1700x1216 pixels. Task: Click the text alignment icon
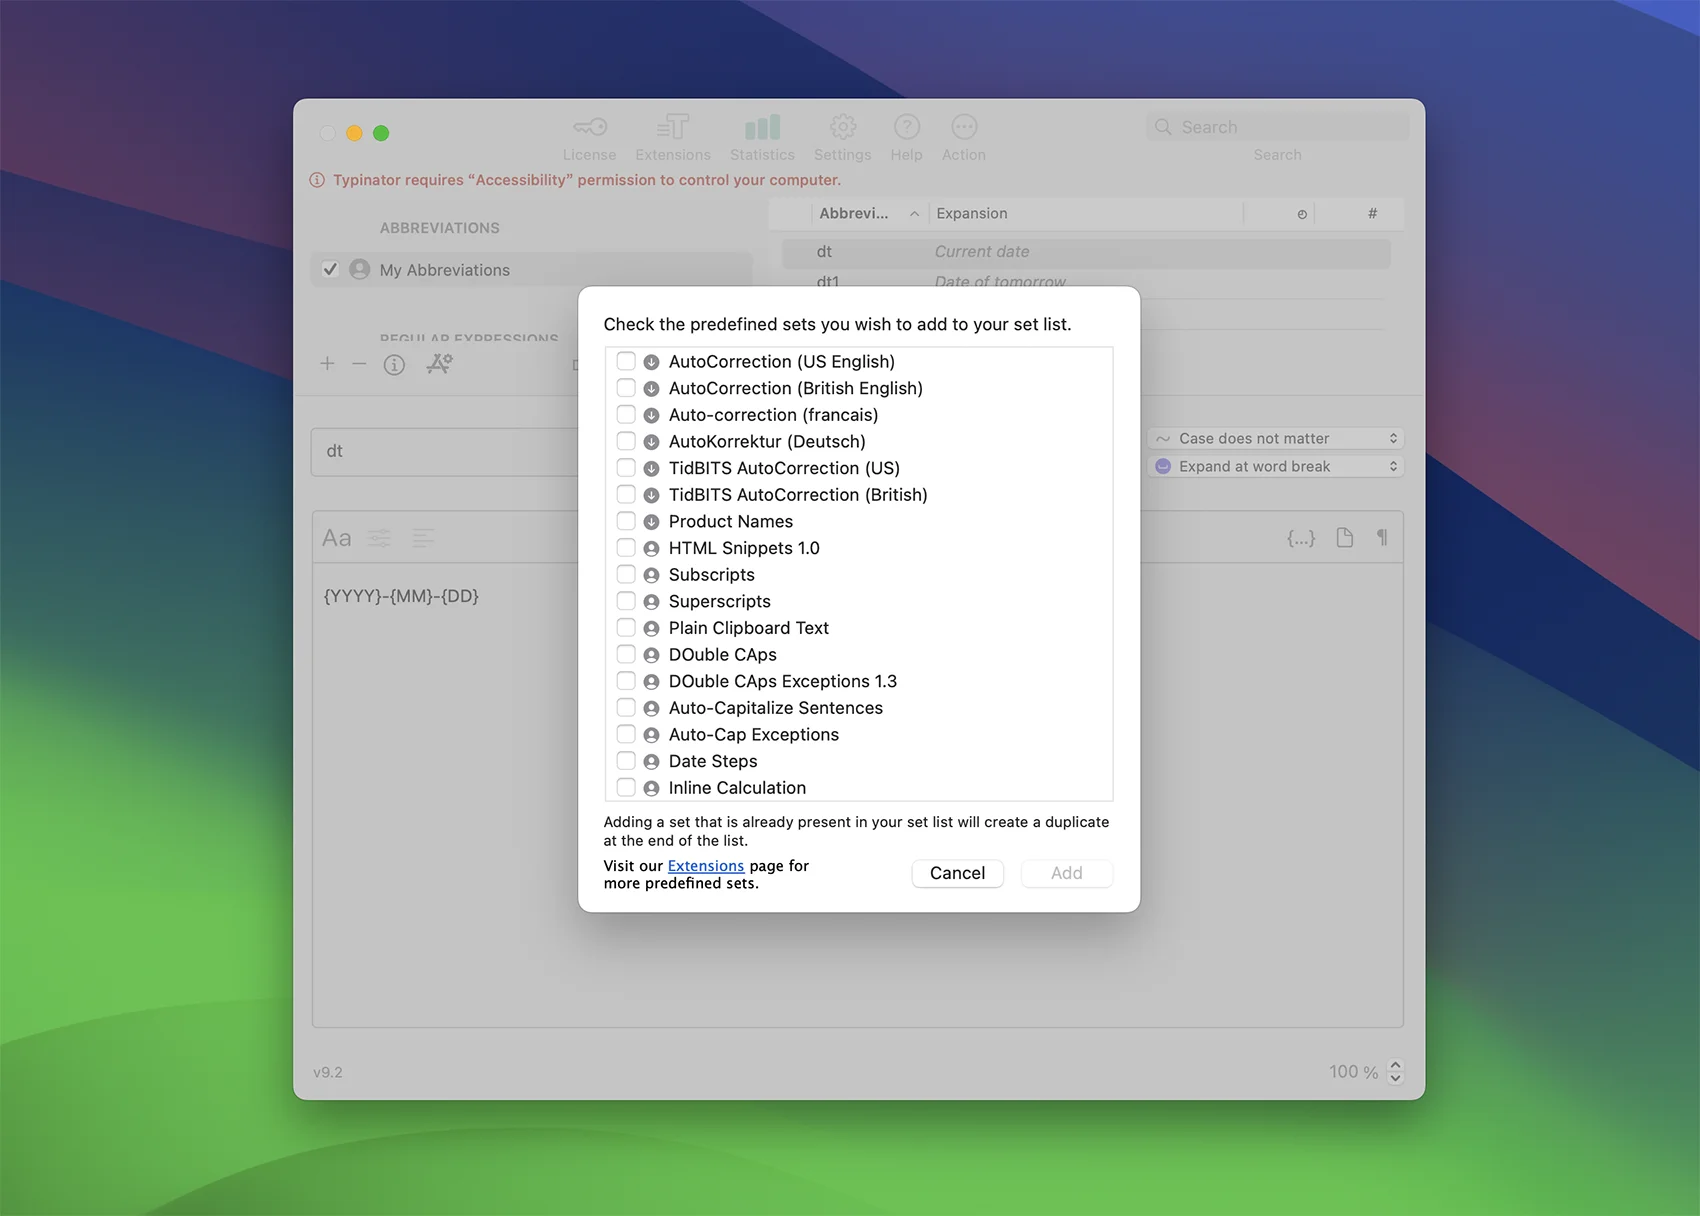click(x=423, y=538)
